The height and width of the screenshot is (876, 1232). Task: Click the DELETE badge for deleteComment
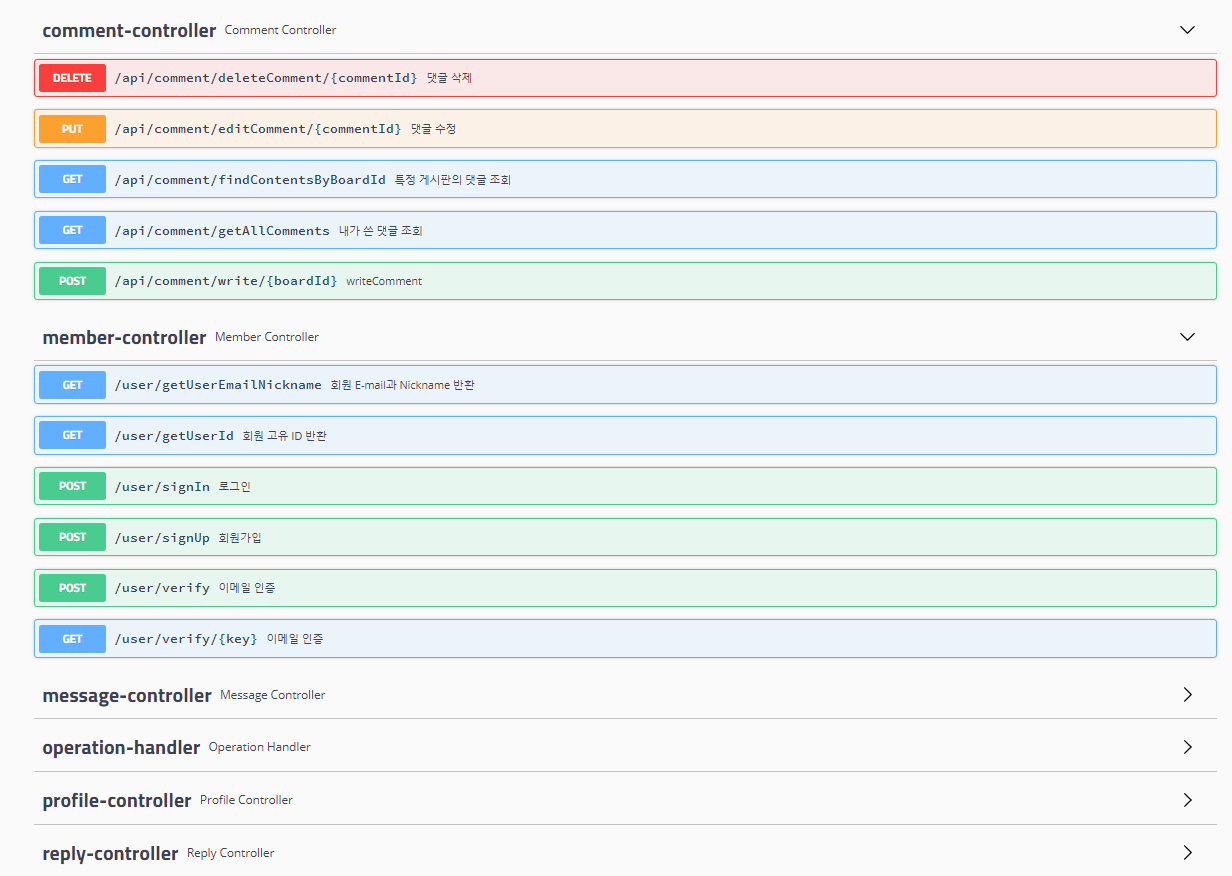(x=72, y=78)
